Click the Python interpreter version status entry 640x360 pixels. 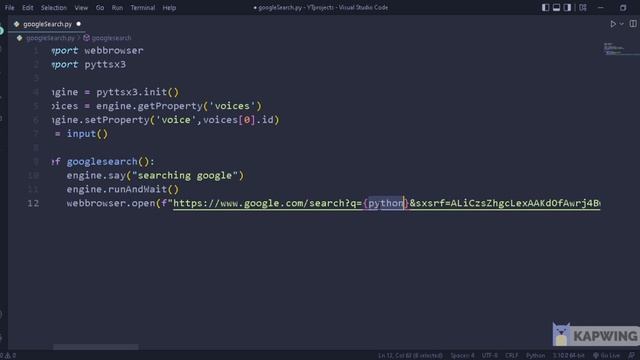pyautogui.click(x=569, y=356)
